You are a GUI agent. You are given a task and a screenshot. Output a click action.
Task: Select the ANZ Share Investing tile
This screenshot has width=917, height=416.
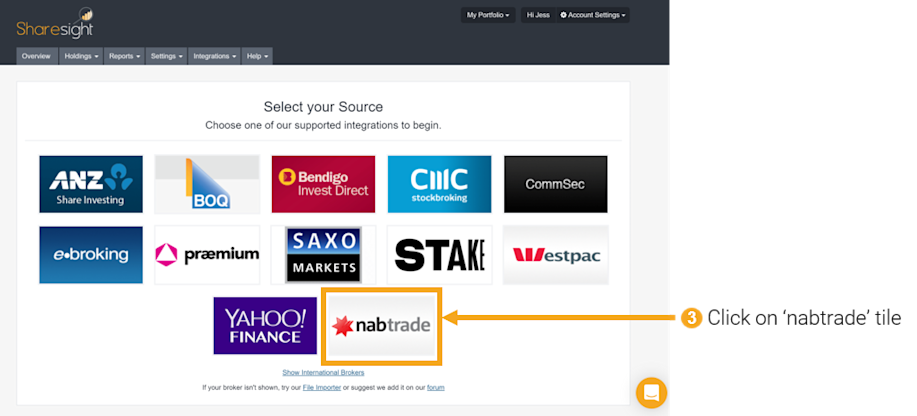coord(91,184)
